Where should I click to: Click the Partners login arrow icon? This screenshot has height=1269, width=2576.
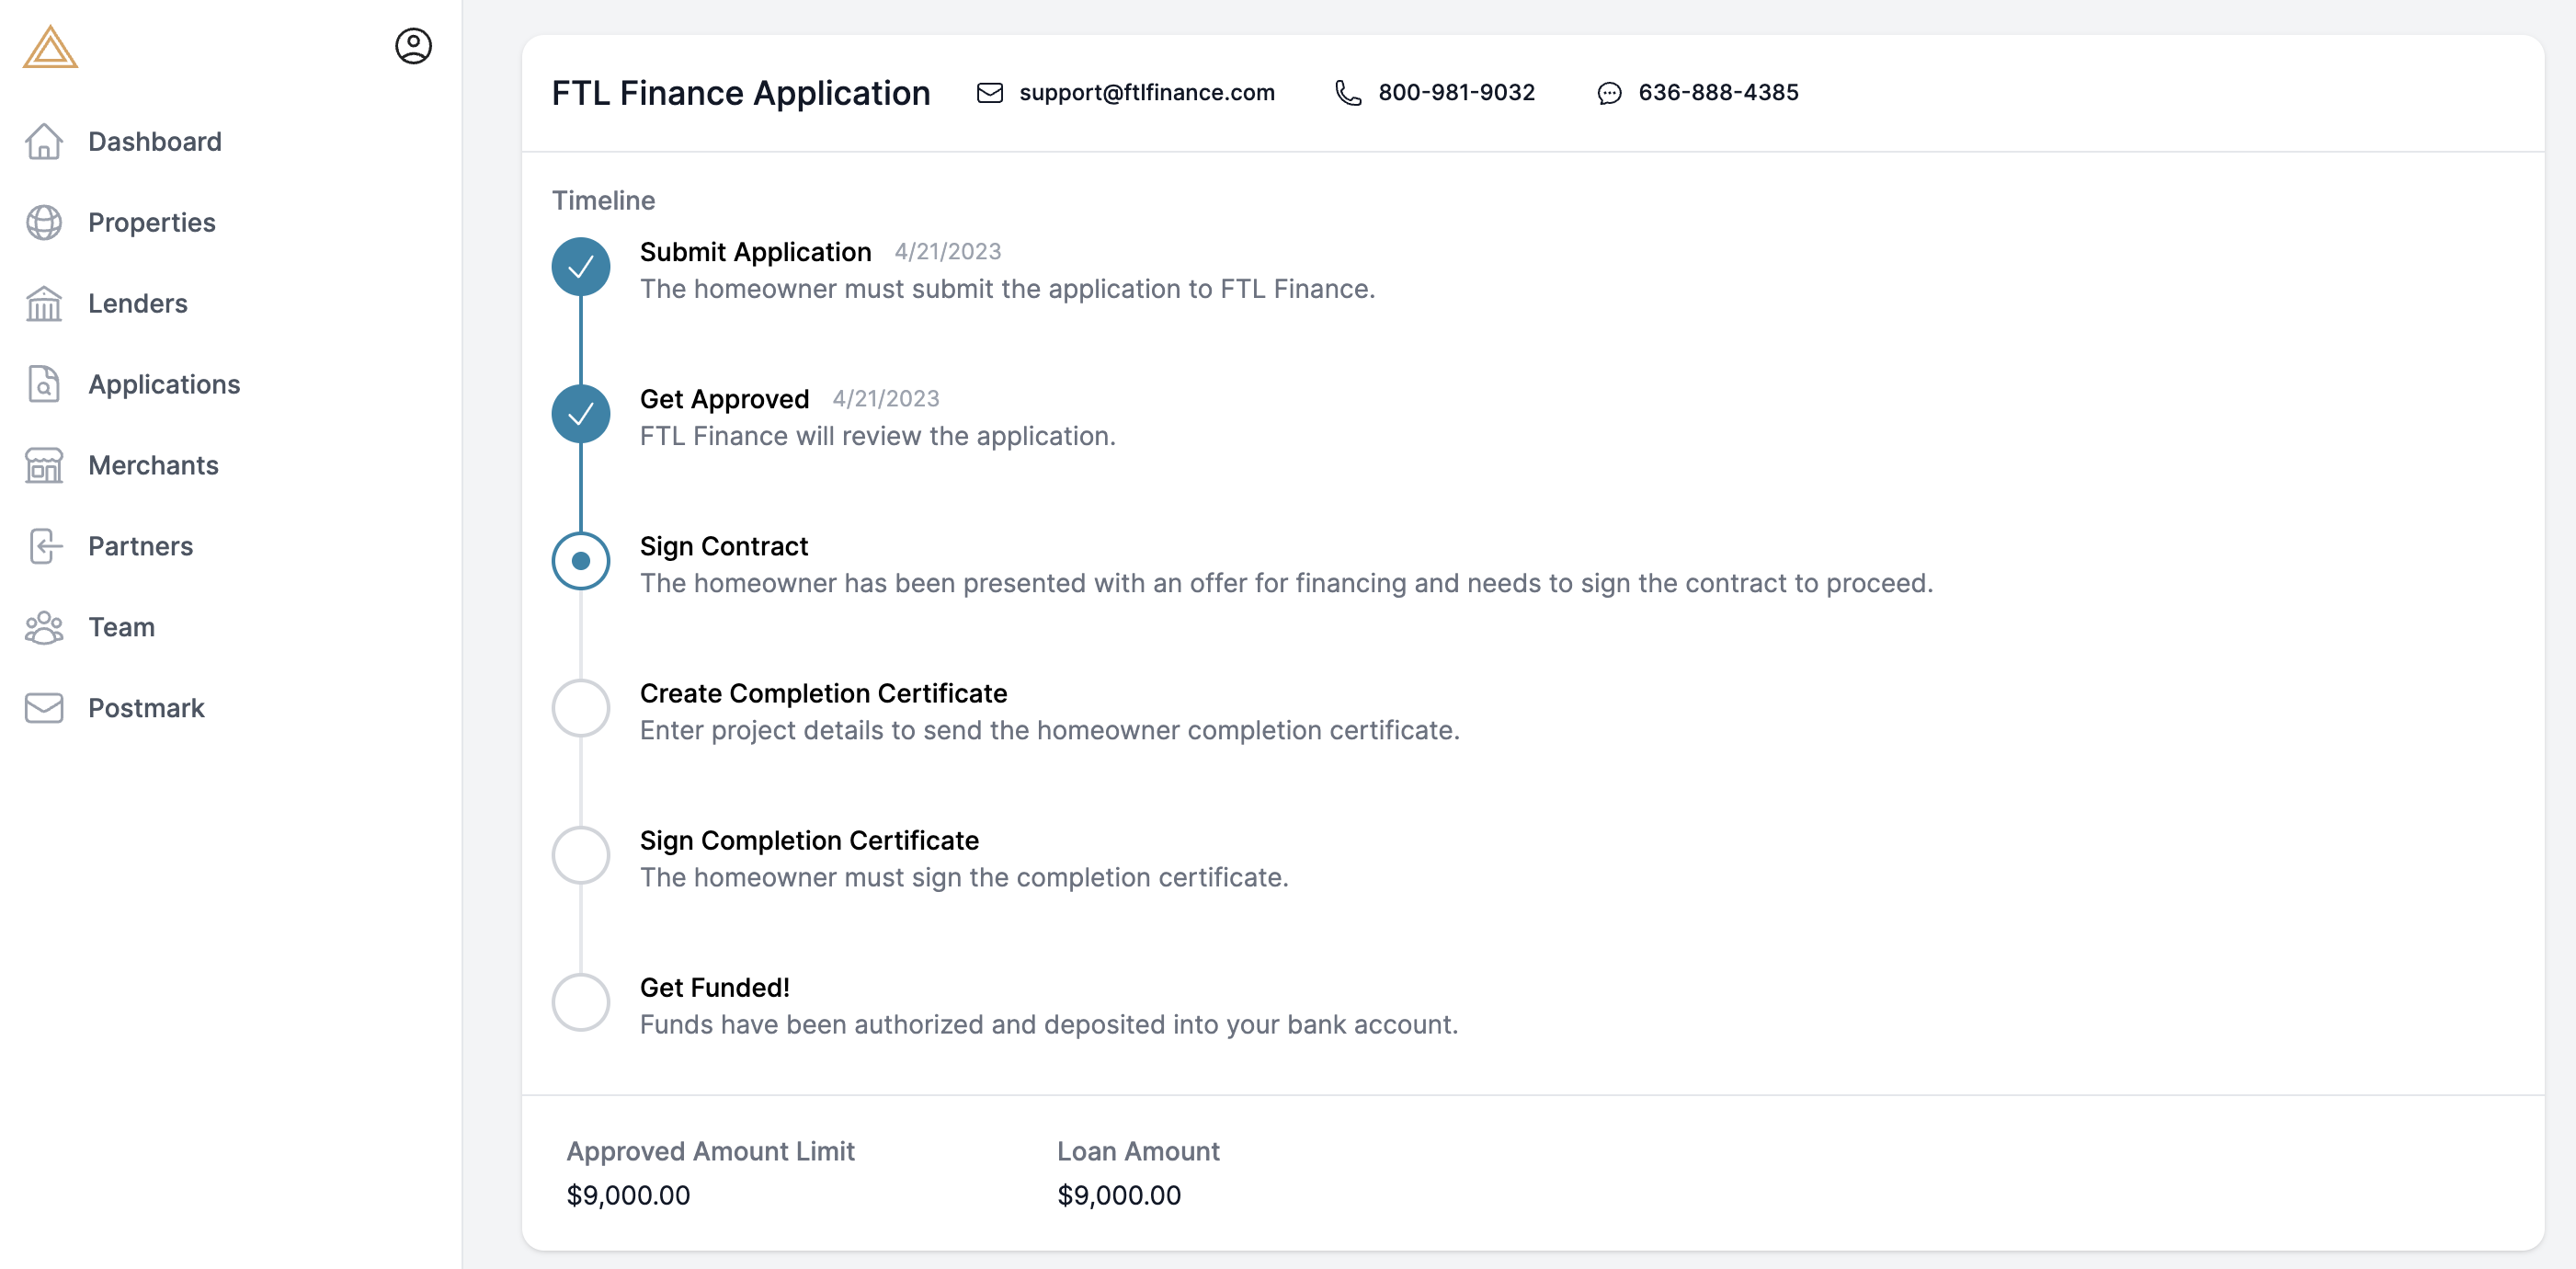pos(44,547)
